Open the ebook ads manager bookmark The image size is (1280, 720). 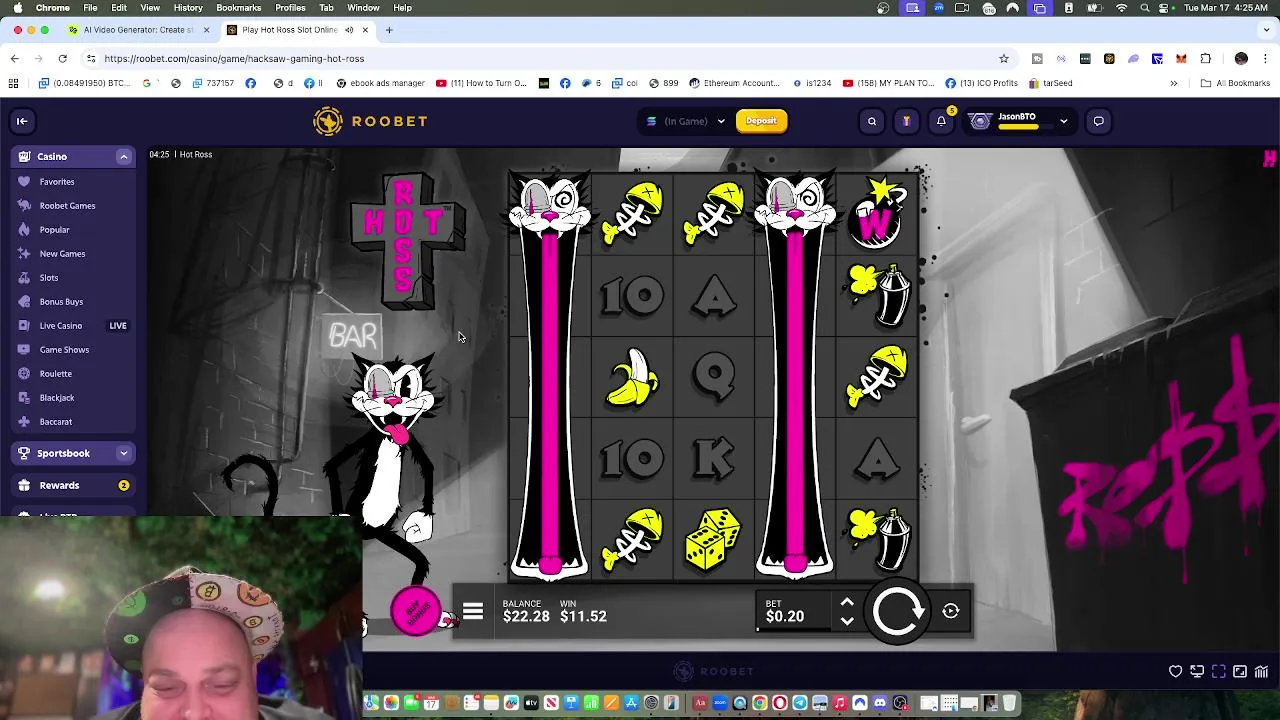tap(381, 83)
